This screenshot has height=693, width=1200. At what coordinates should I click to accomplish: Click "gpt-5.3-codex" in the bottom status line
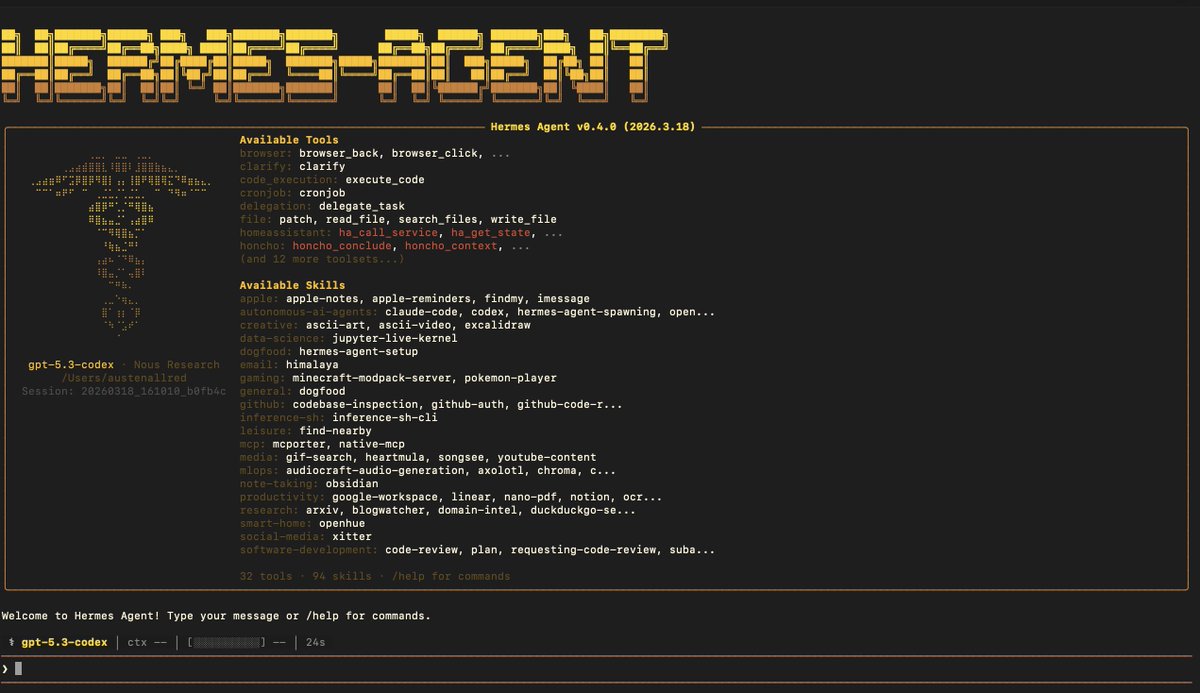coord(64,642)
